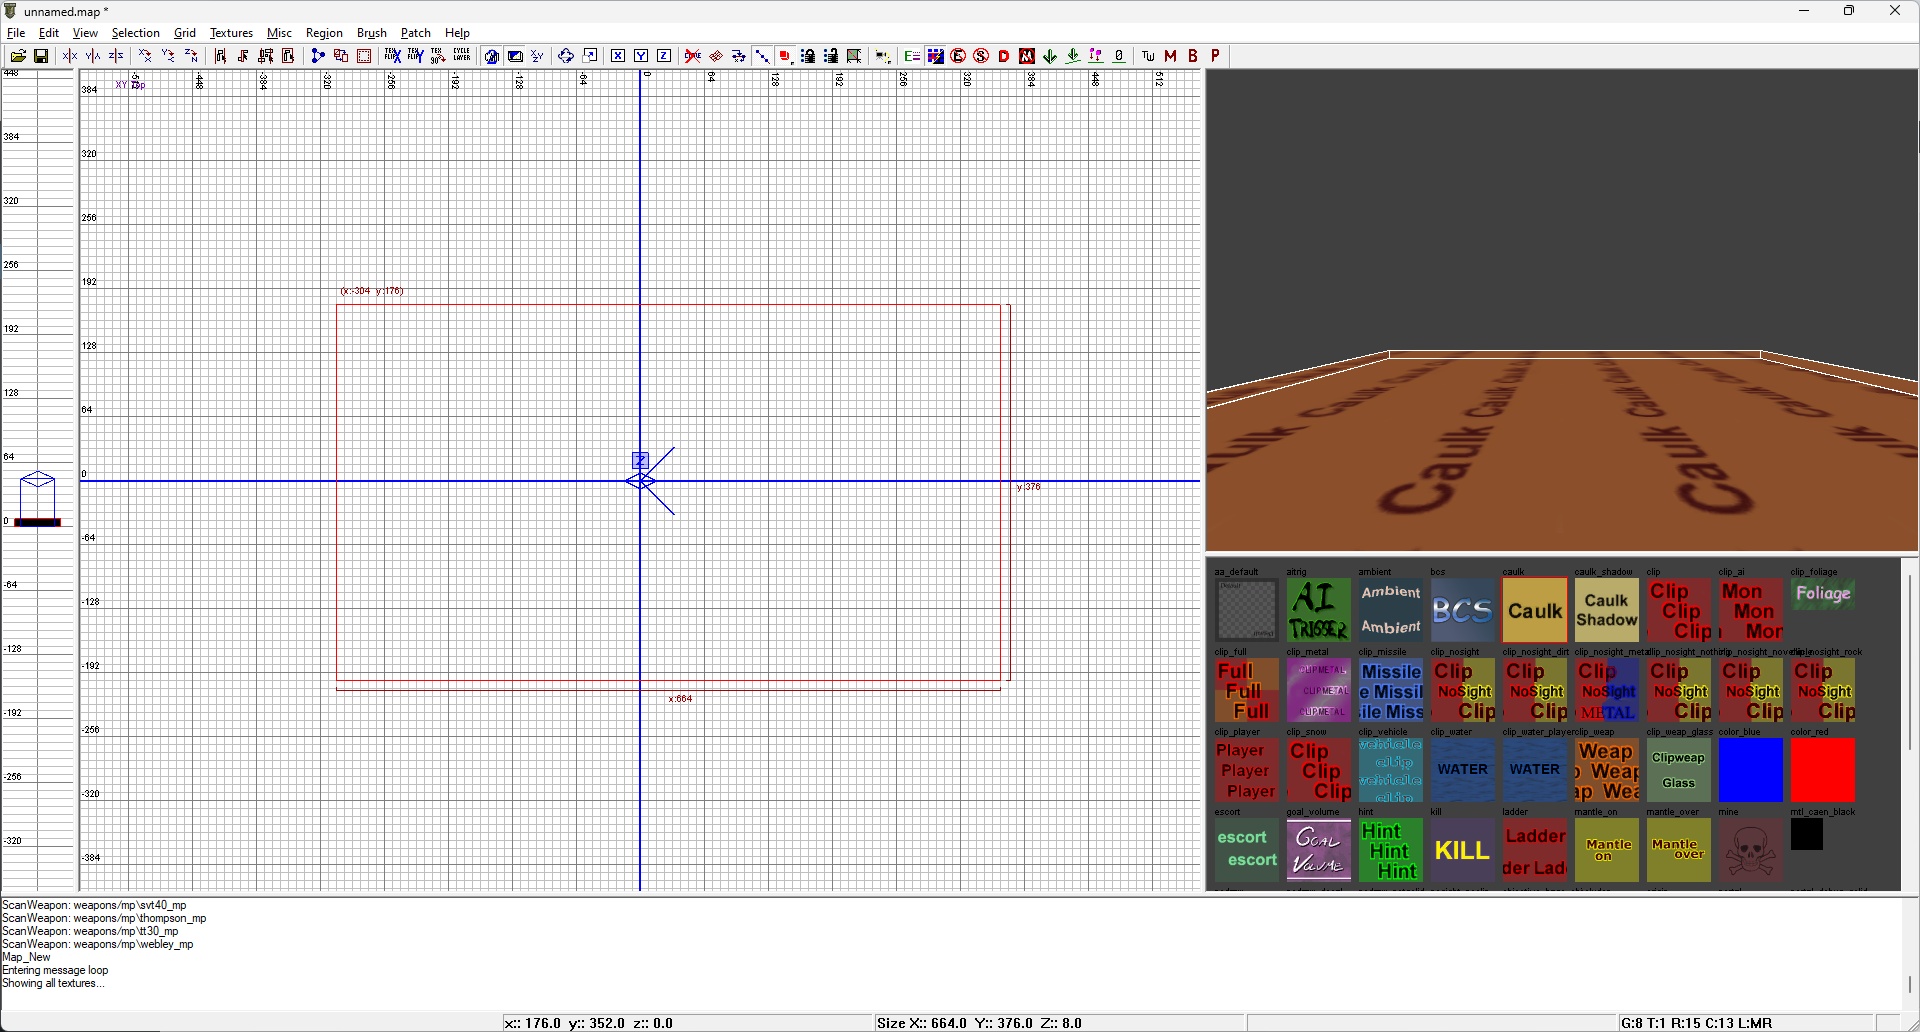Select the yellow KILL texture

click(1463, 850)
